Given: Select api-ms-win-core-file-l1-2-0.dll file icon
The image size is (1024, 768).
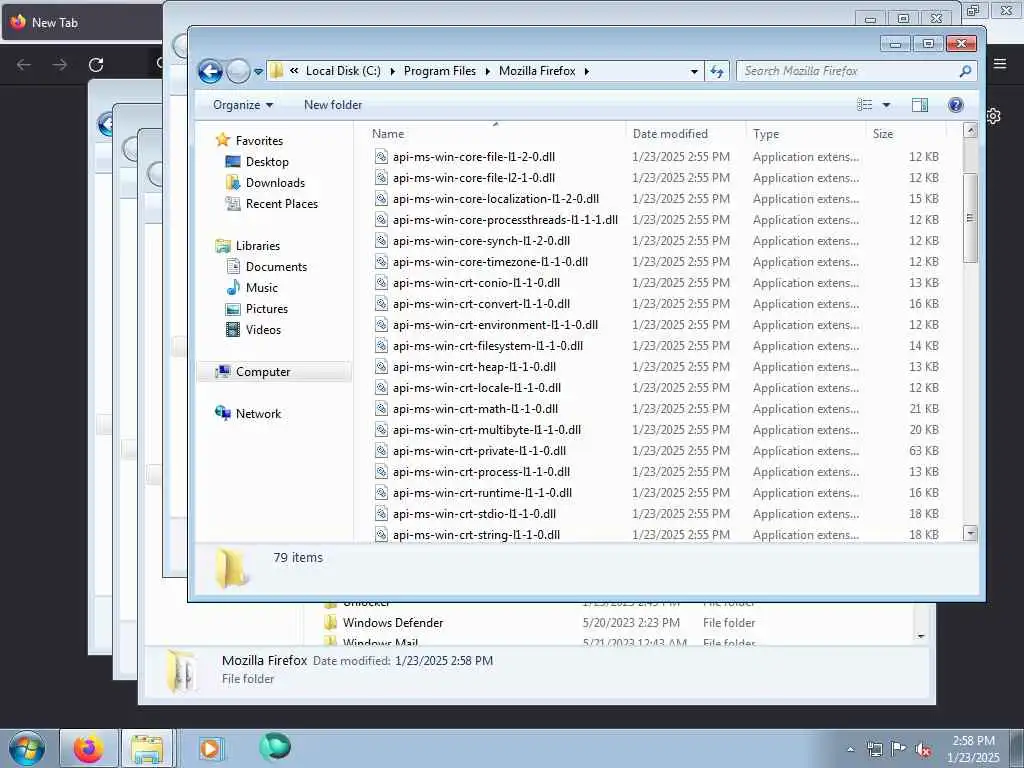Looking at the screenshot, I should pyautogui.click(x=381, y=157).
